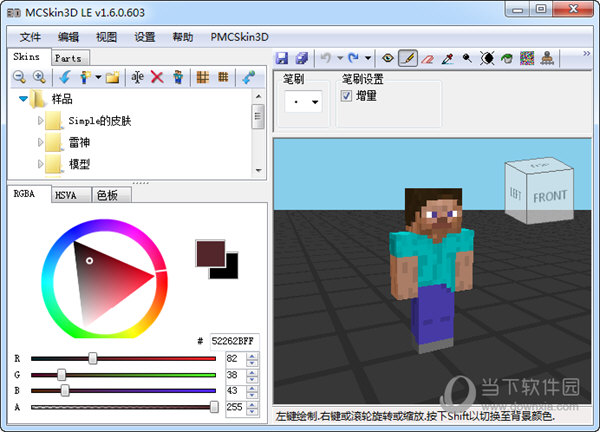Click the B blue channel slider handle
This screenshot has width=600, height=432.
(x=65, y=391)
